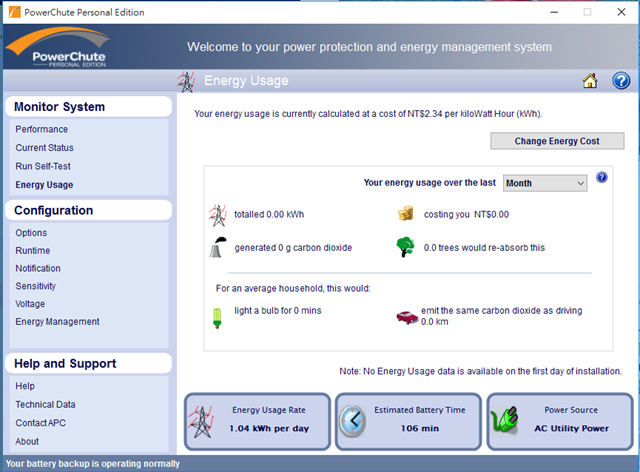Open Current Status page
The image size is (640, 472).
click(x=44, y=148)
